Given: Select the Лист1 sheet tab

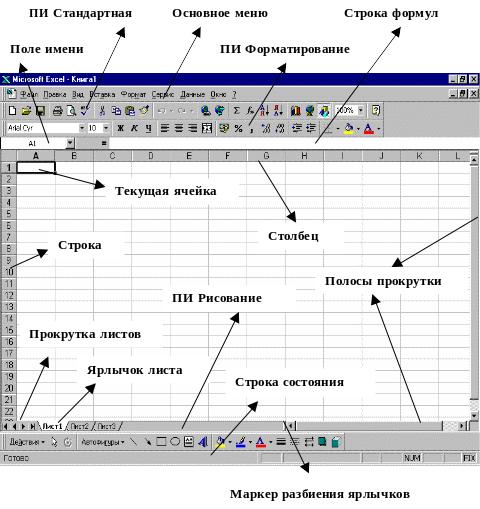Looking at the screenshot, I should coord(52,426).
